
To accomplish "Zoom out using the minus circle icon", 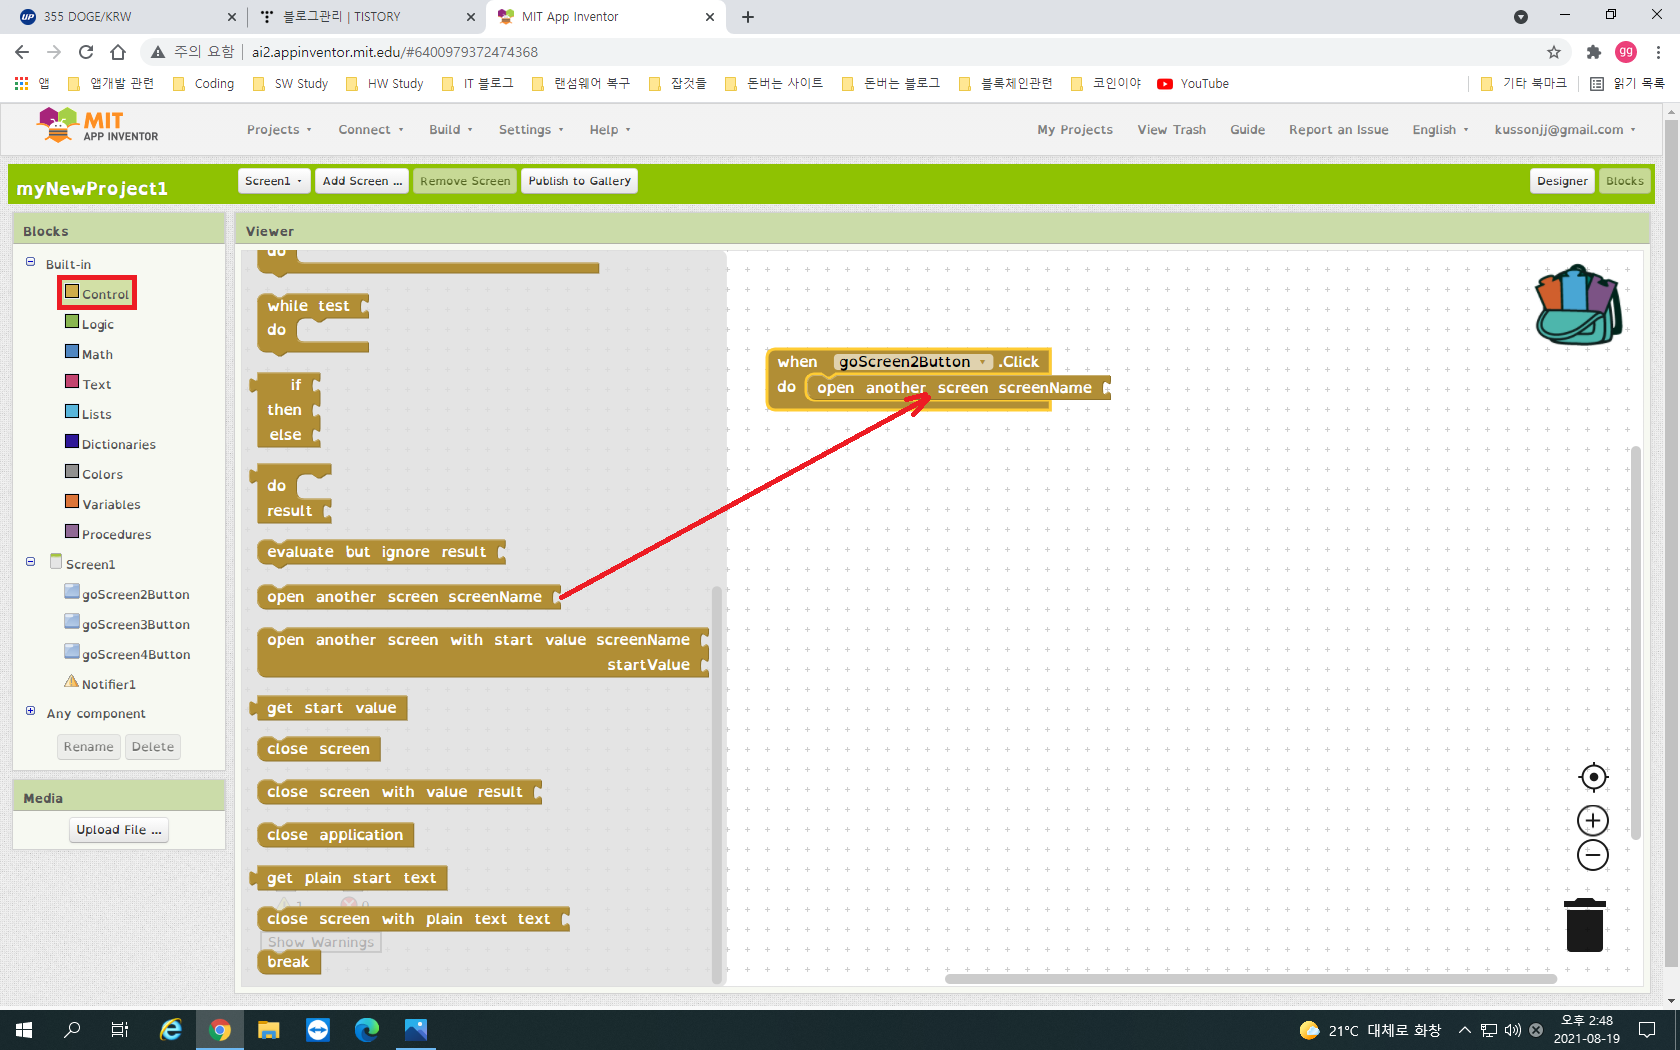I will coord(1593,855).
